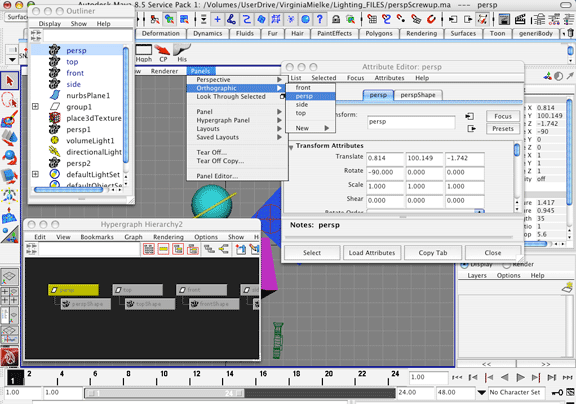Collapse the Transform Attributes section
Screen dimensions: 576x404
[291, 147]
